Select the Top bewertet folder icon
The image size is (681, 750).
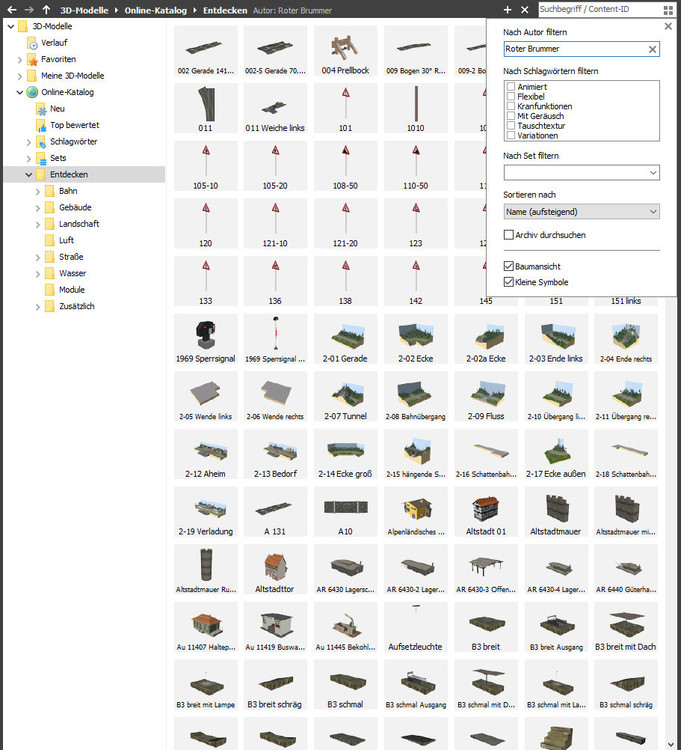pyautogui.click(x=41, y=125)
